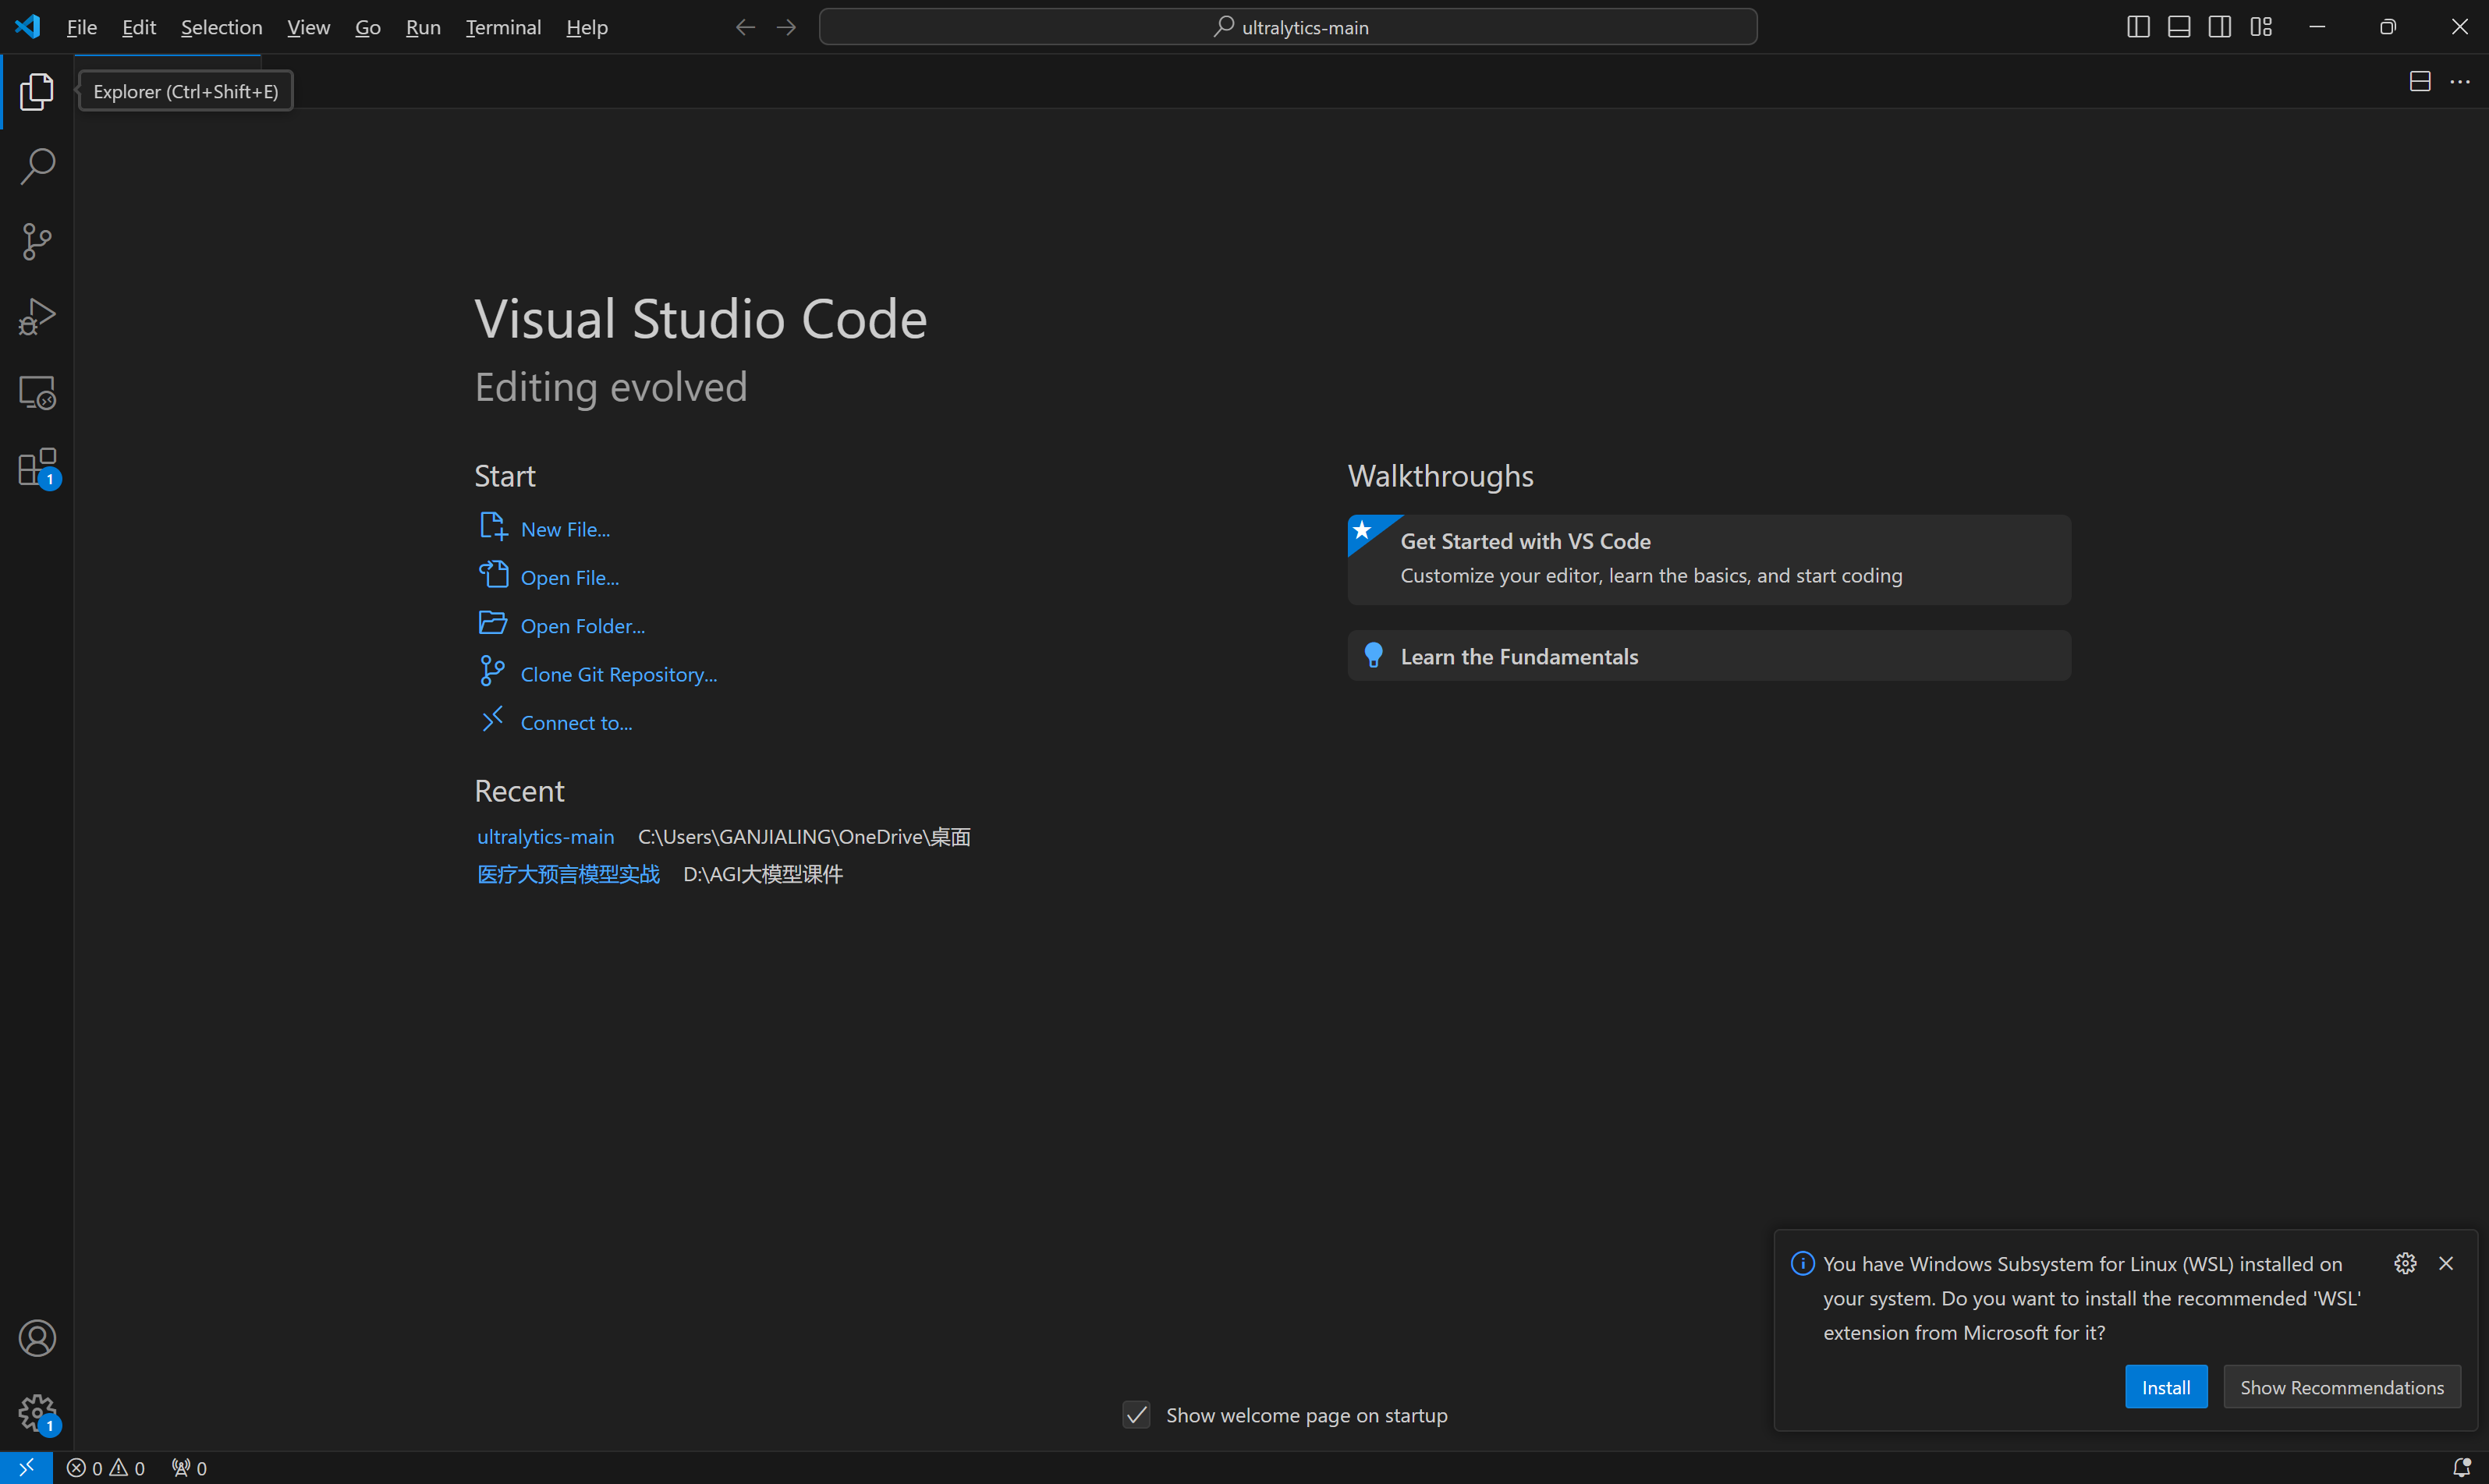The height and width of the screenshot is (1484, 2489).
Task: Click Clone Git Repository... link
Action: [x=619, y=674]
